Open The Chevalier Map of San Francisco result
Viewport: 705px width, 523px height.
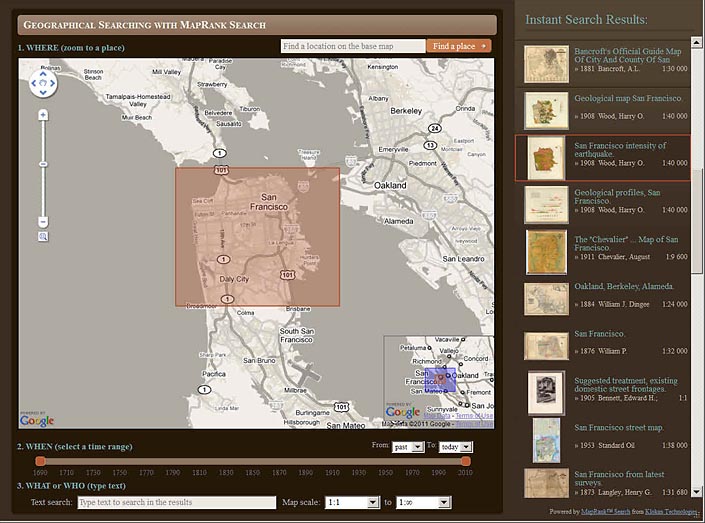tap(626, 243)
